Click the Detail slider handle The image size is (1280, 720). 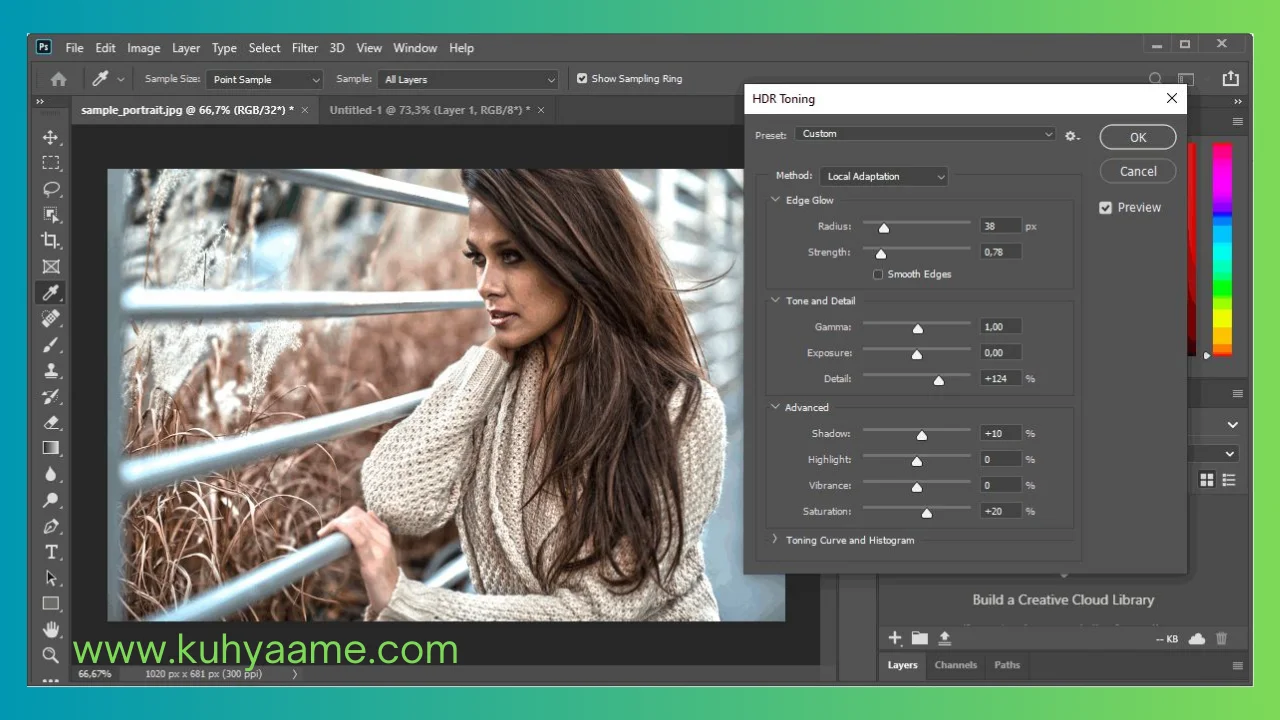939,380
